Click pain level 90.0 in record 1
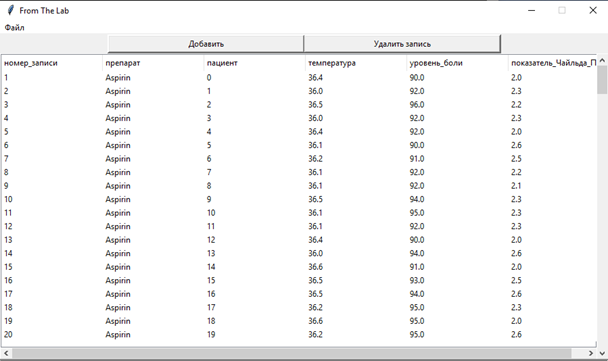Image resolution: width=608 pixels, height=361 pixels. coord(417,78)
